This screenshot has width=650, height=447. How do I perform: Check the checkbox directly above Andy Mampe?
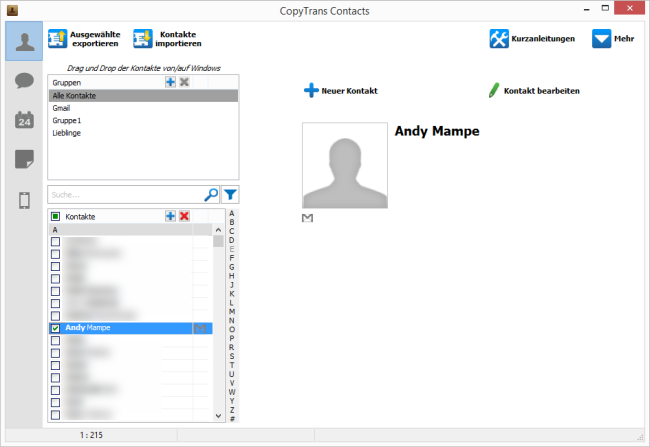point(55,316)
